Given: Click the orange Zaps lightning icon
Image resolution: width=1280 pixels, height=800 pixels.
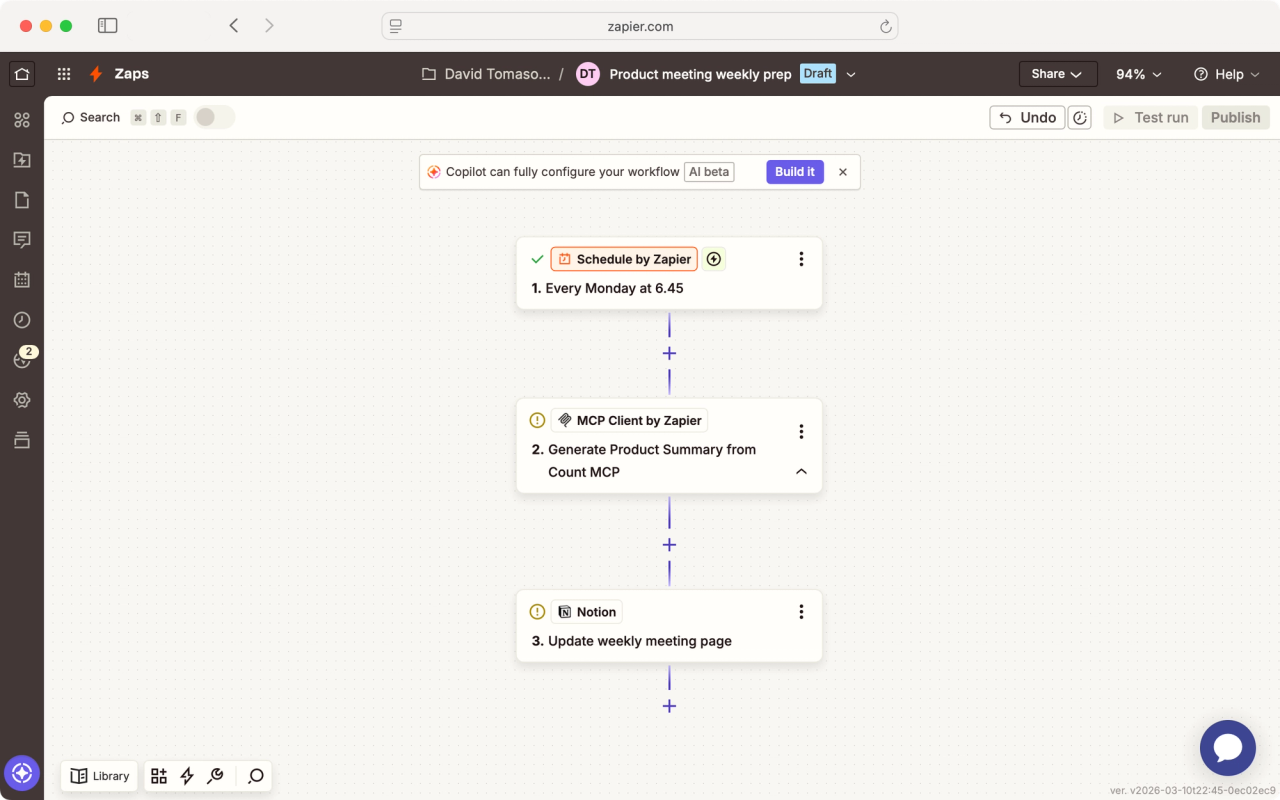Looking at the screenshot, I should pos(96,73).
